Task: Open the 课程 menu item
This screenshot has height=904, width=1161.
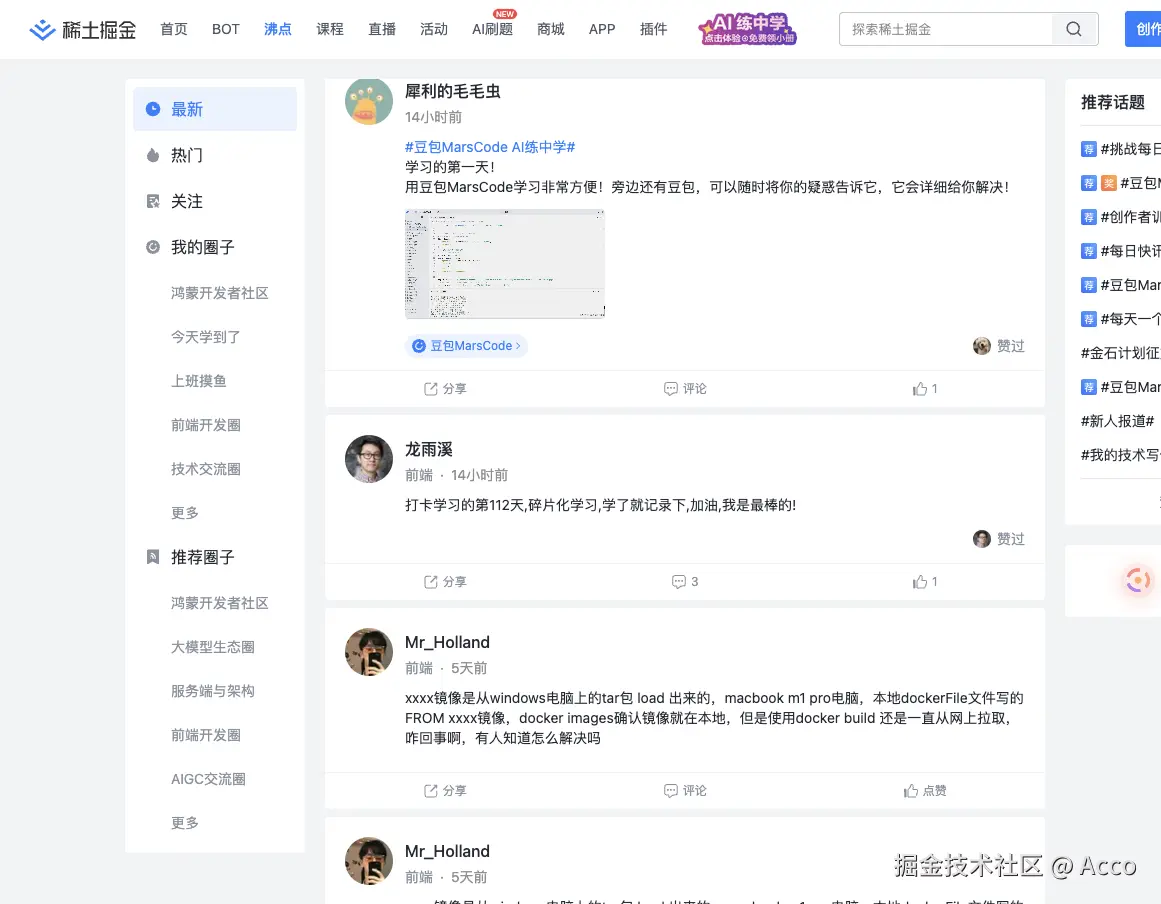Action: pyautogui.click(x=330, y=29)
